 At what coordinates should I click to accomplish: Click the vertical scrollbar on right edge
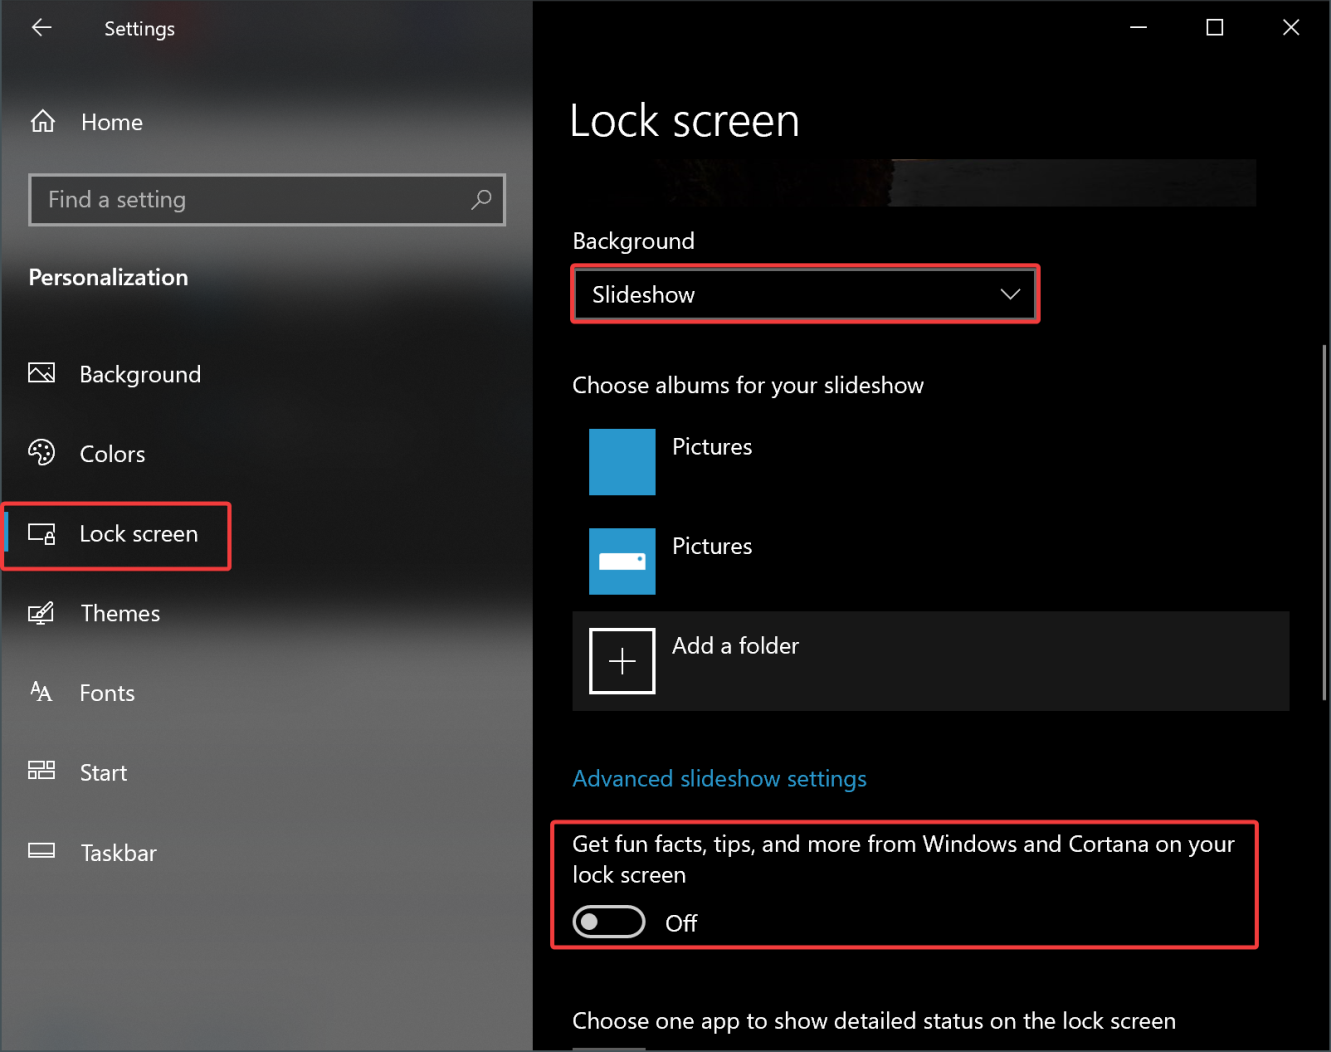(x=1324, y=520)
